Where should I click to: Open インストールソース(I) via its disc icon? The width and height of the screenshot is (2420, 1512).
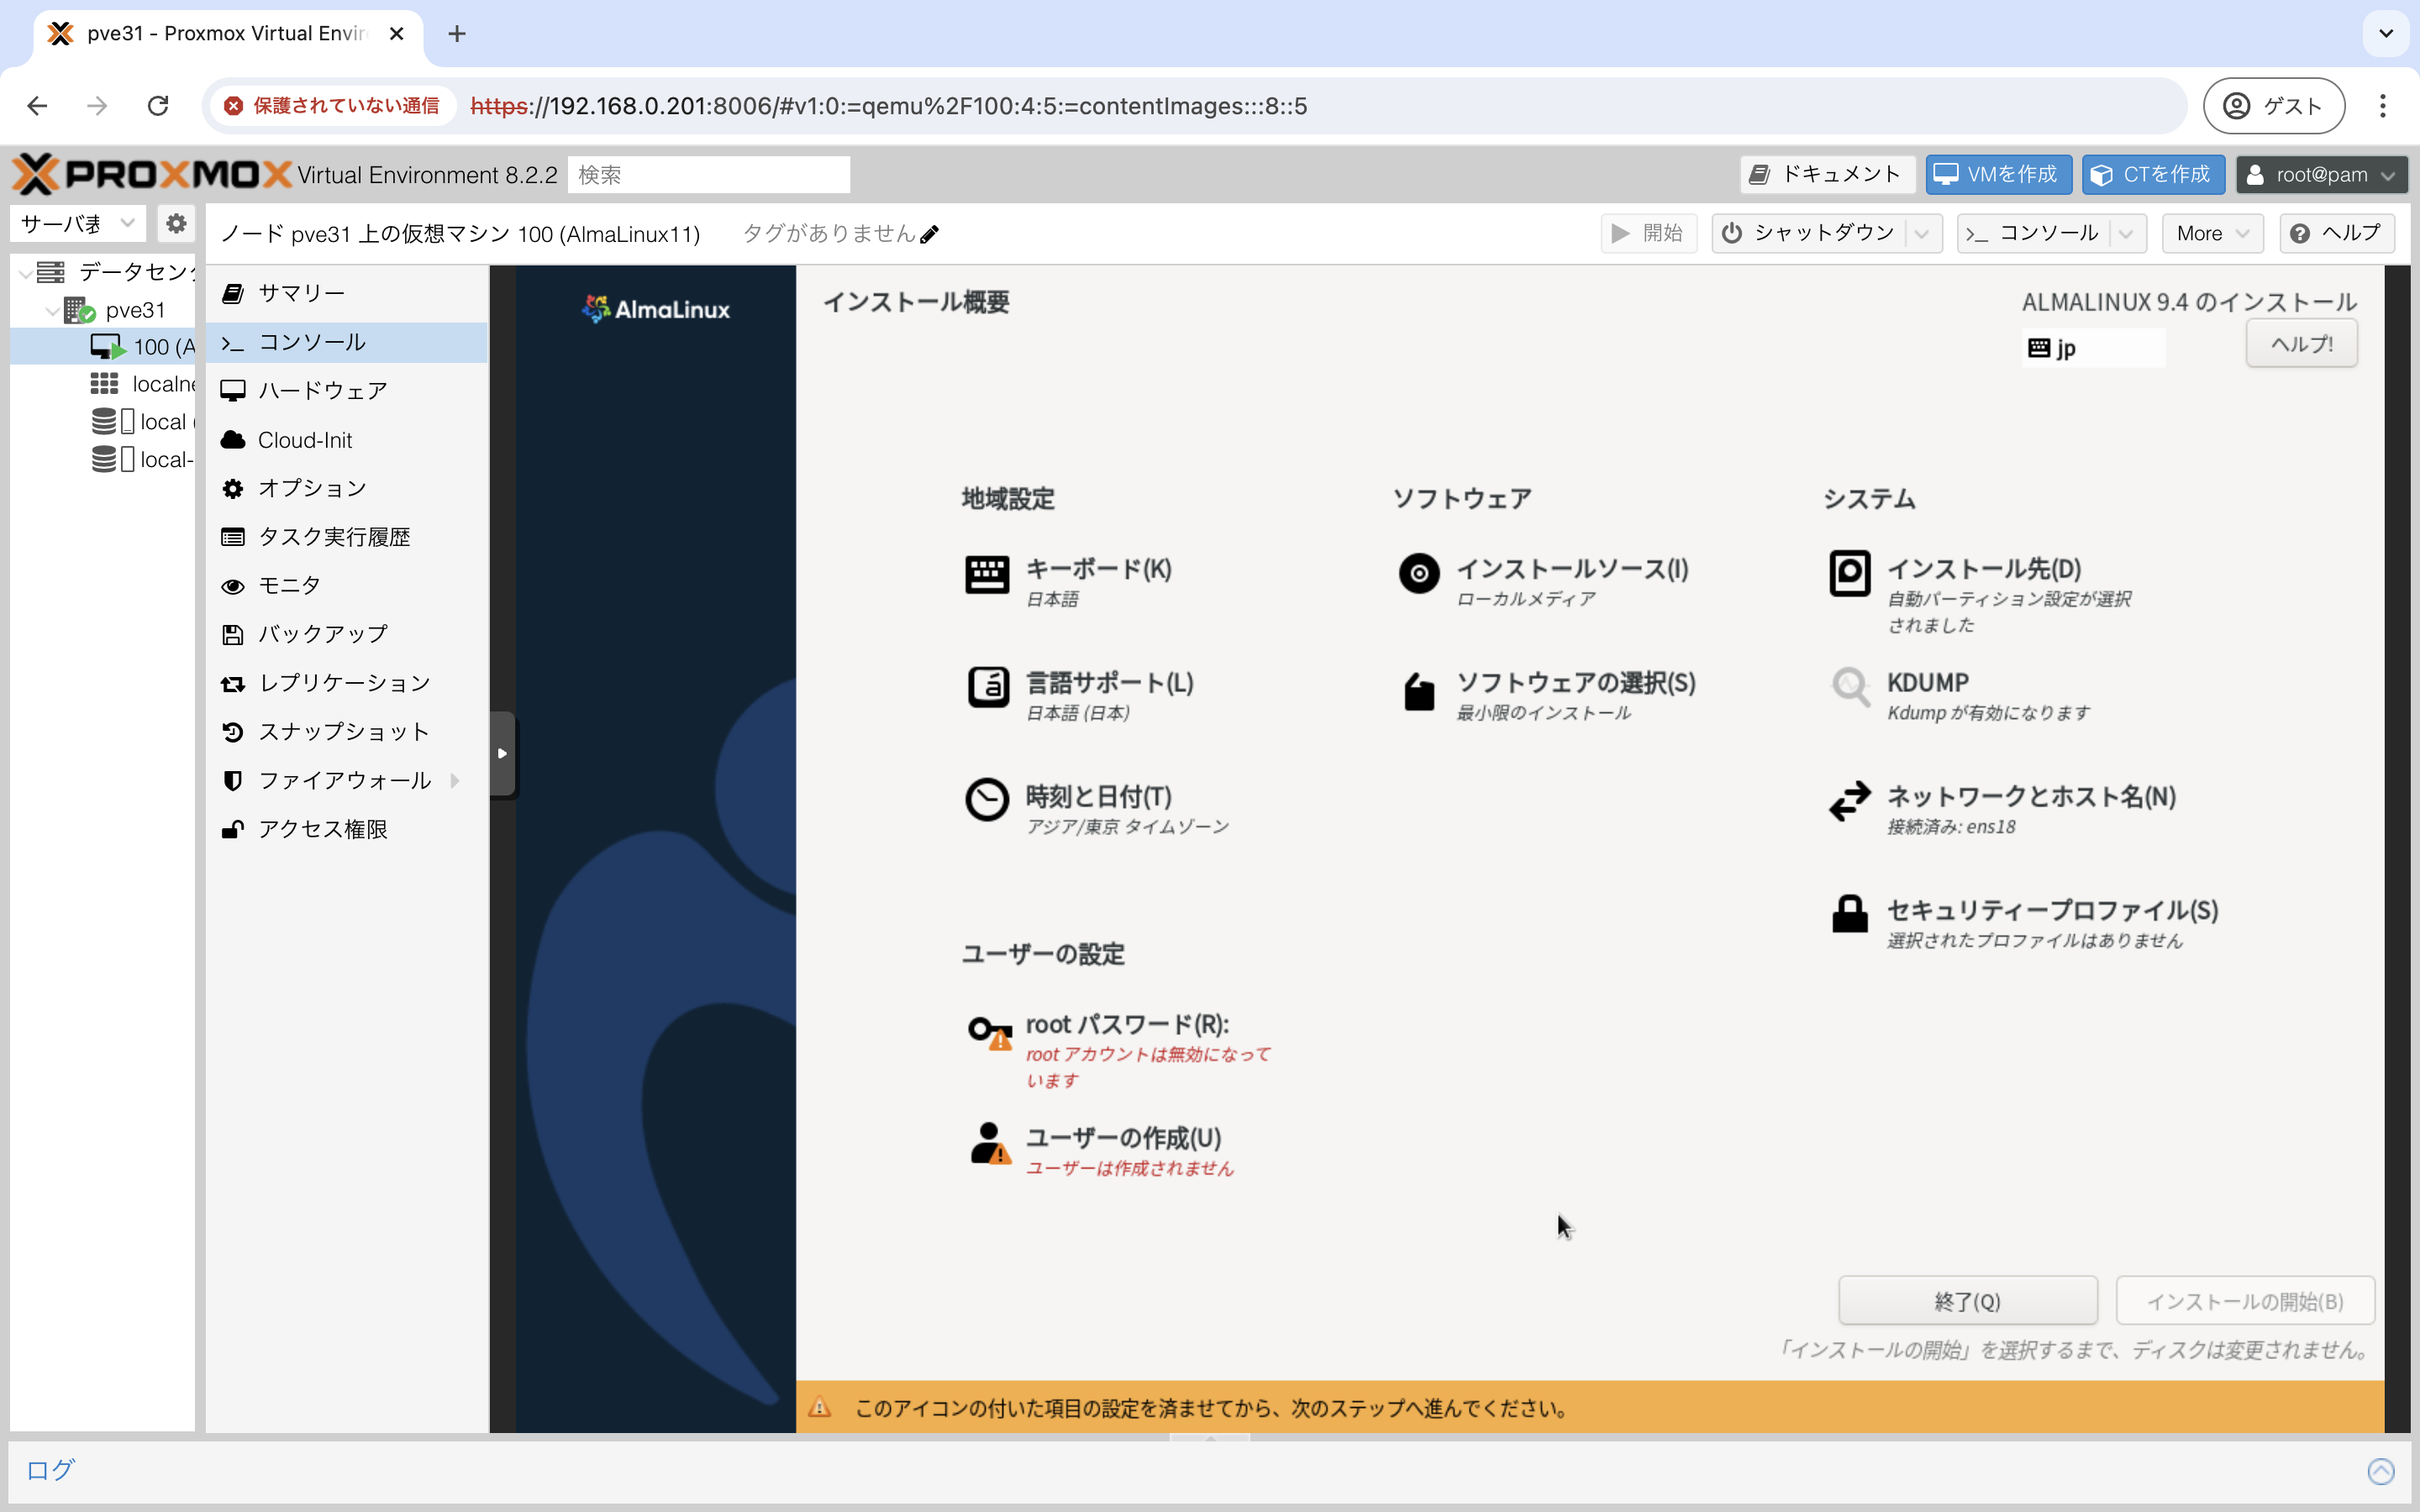pos(1418,574)
